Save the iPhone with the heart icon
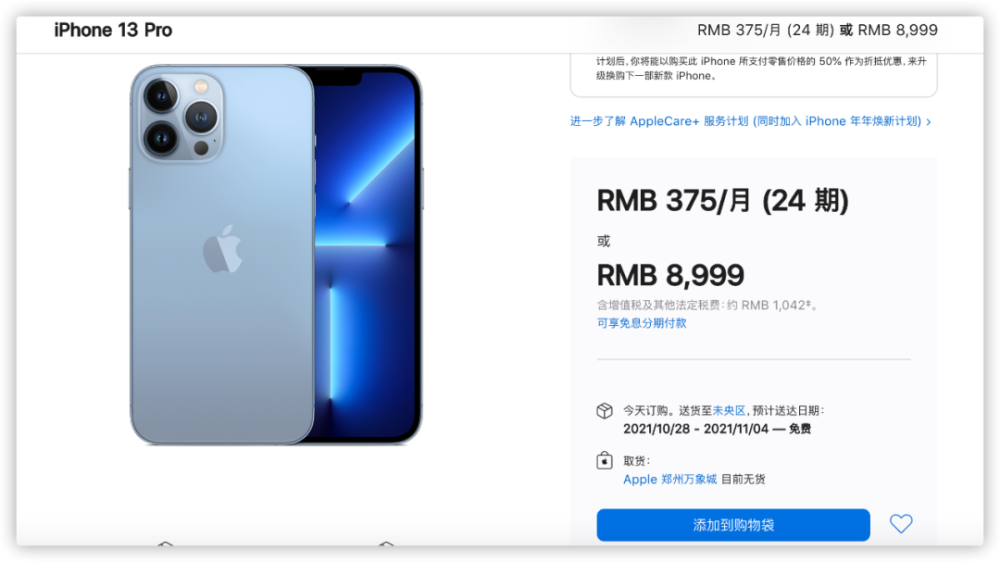 click(x=901, y=524)
